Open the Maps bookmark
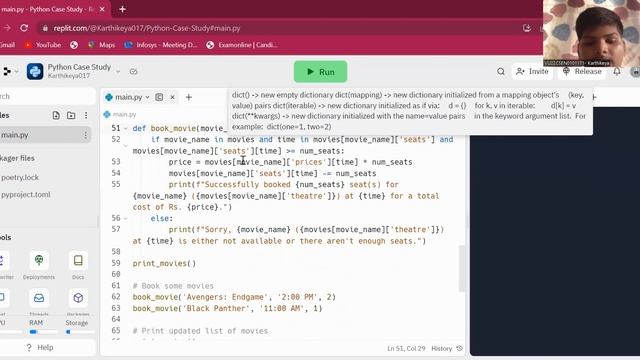This screenshot has width=640, height=360. point(102,45)
